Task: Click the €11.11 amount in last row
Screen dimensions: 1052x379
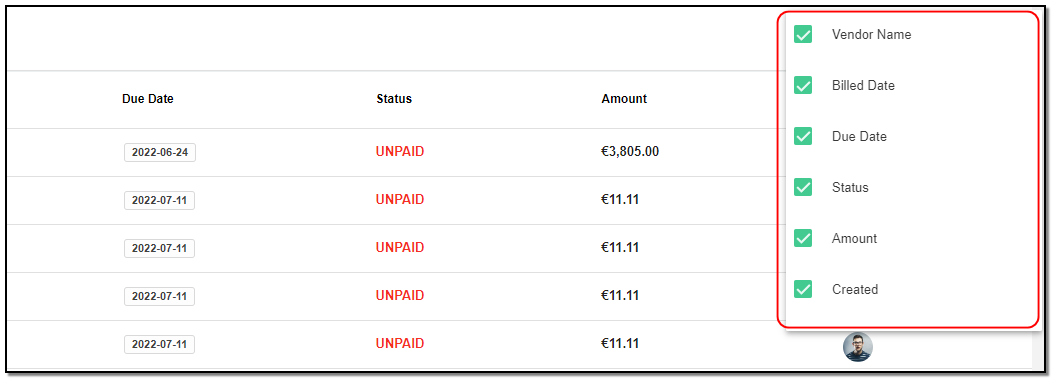Action: (620, 343)
